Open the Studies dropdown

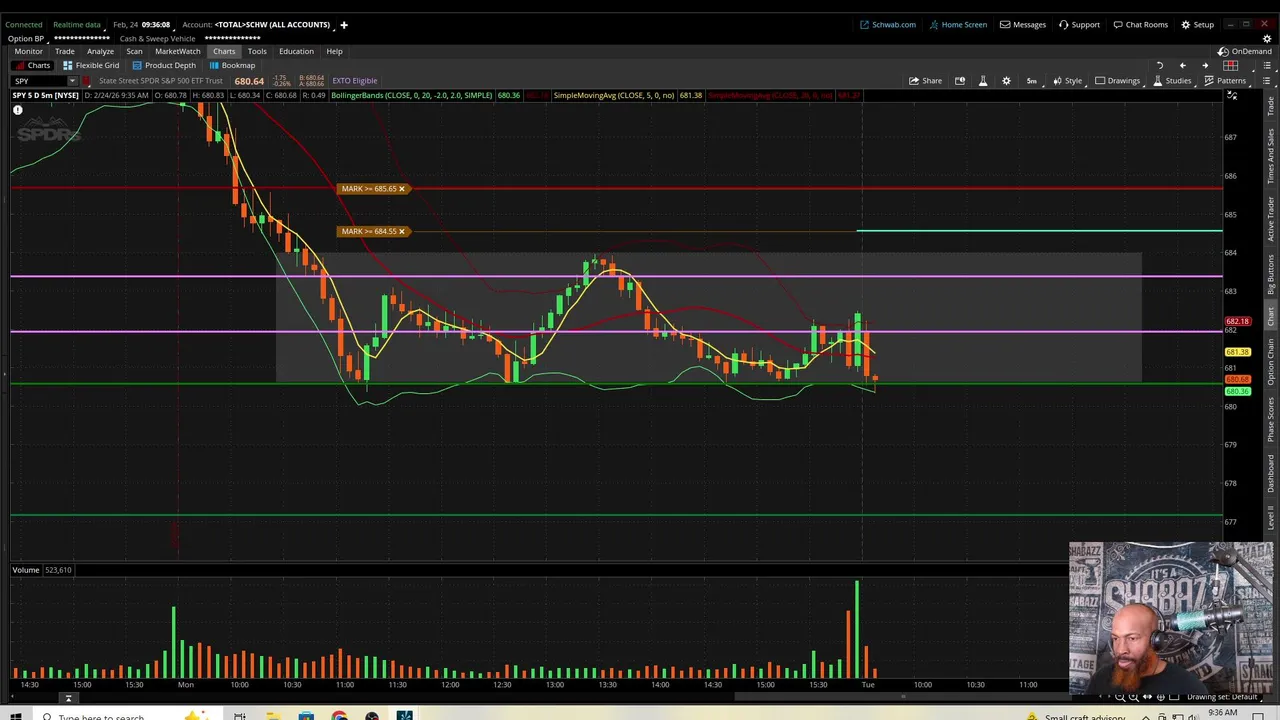(1171, 80)
